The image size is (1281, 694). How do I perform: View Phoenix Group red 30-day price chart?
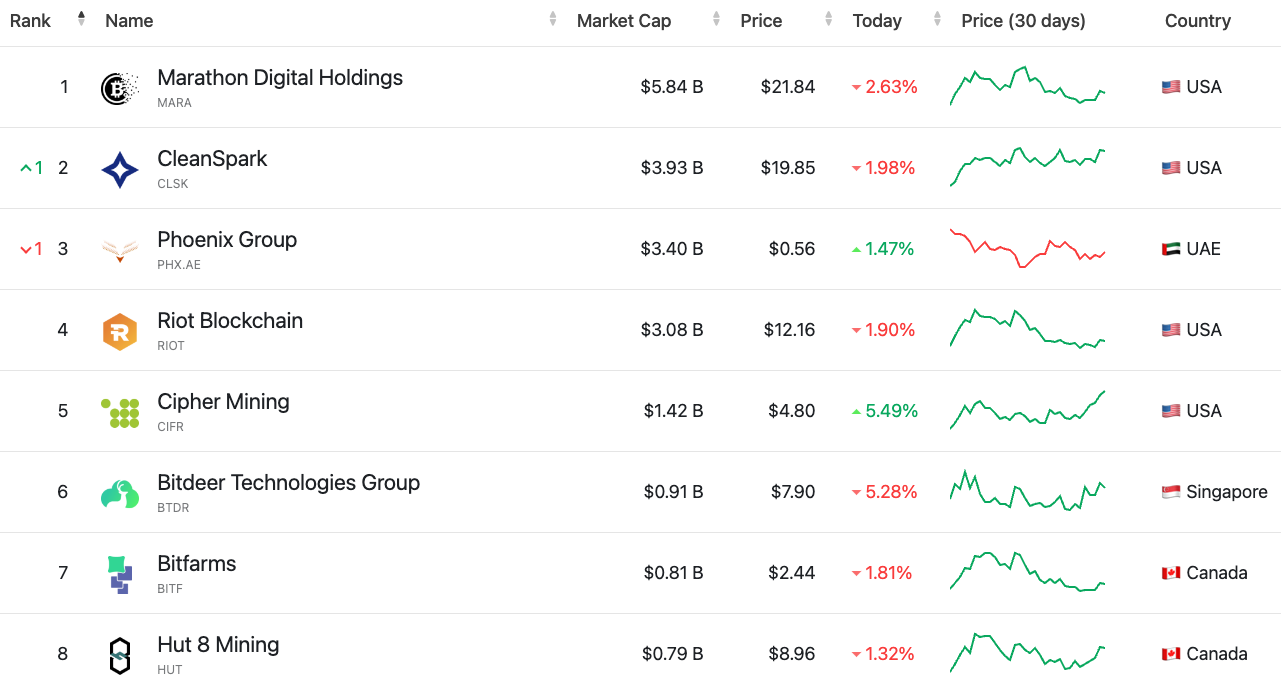1027,248
